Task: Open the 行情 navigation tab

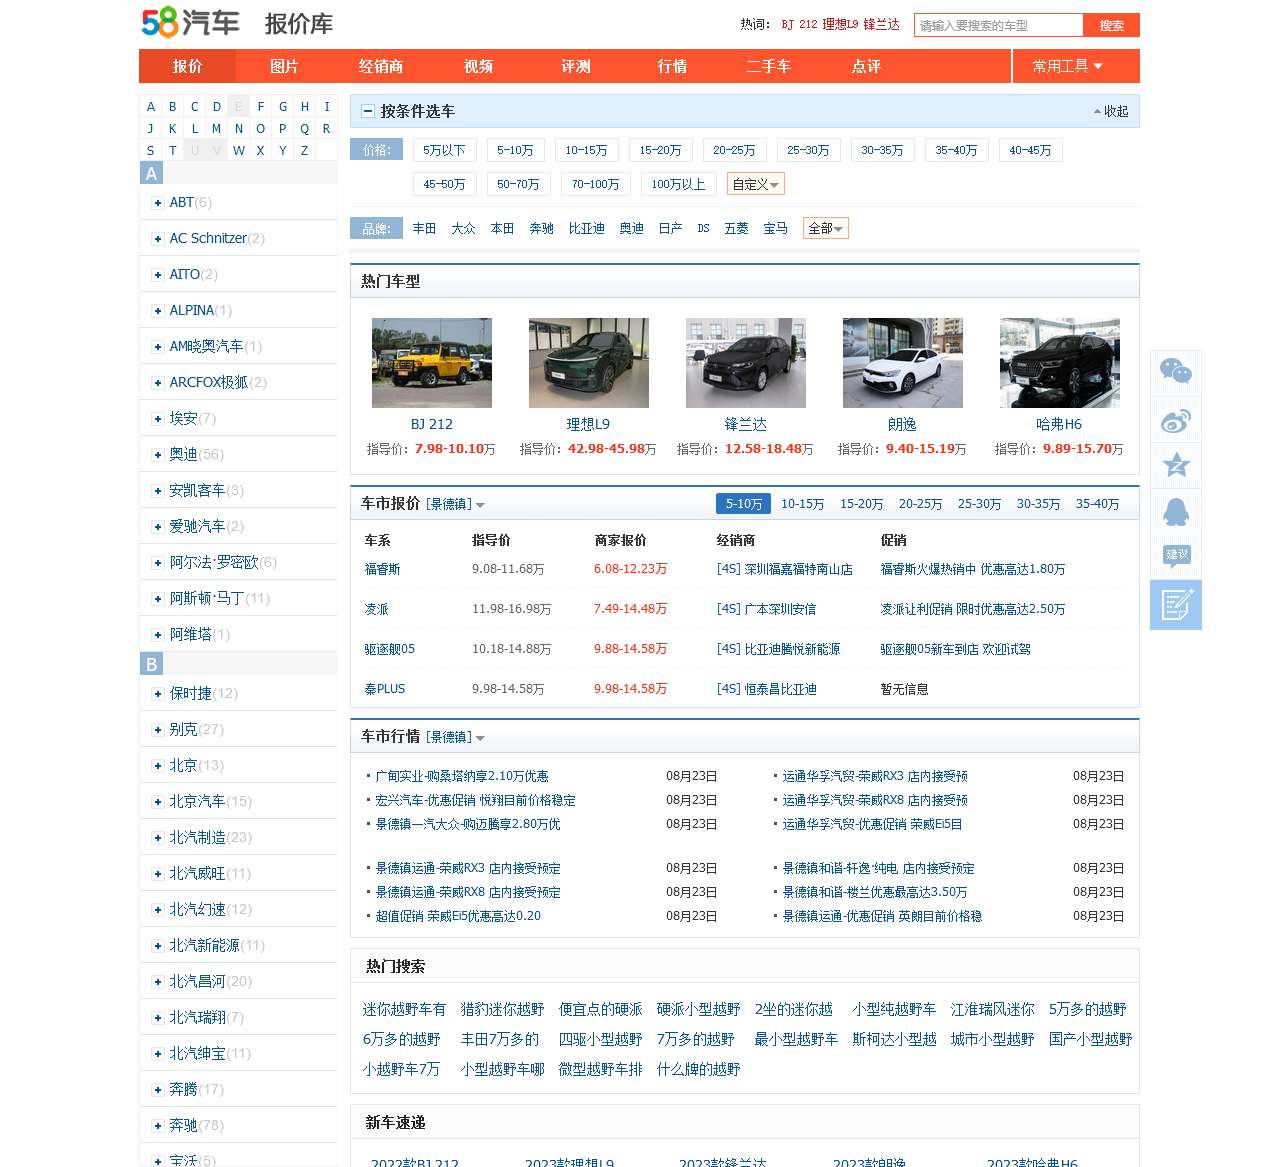Action: [x=672, y=66]
